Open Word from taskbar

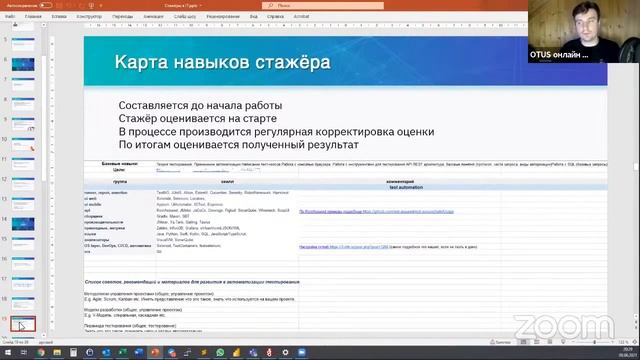point(139,353)
